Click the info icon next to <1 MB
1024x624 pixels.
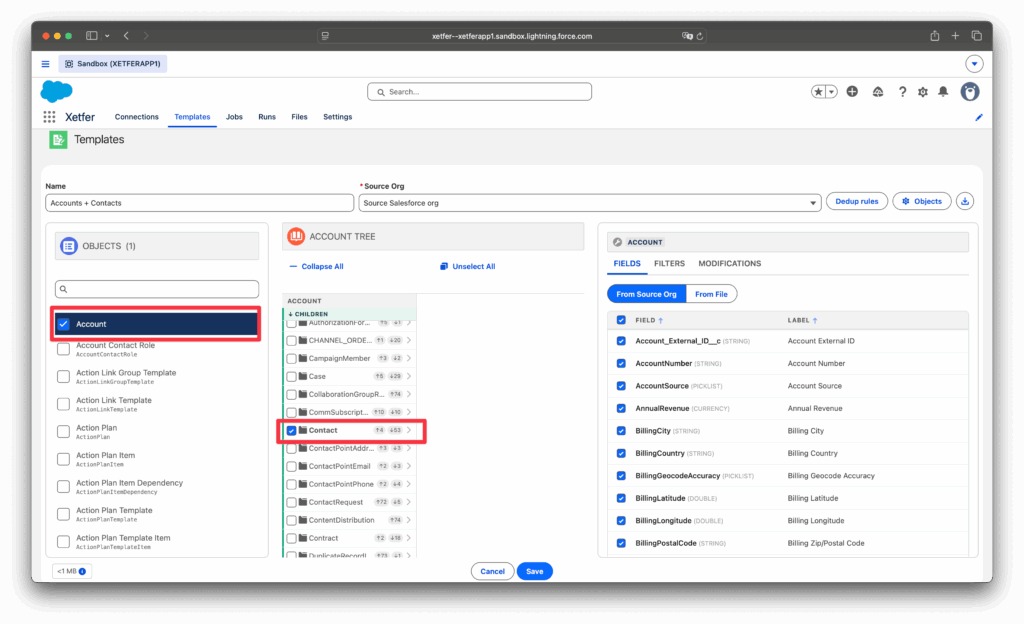click(x=82, y=571)
